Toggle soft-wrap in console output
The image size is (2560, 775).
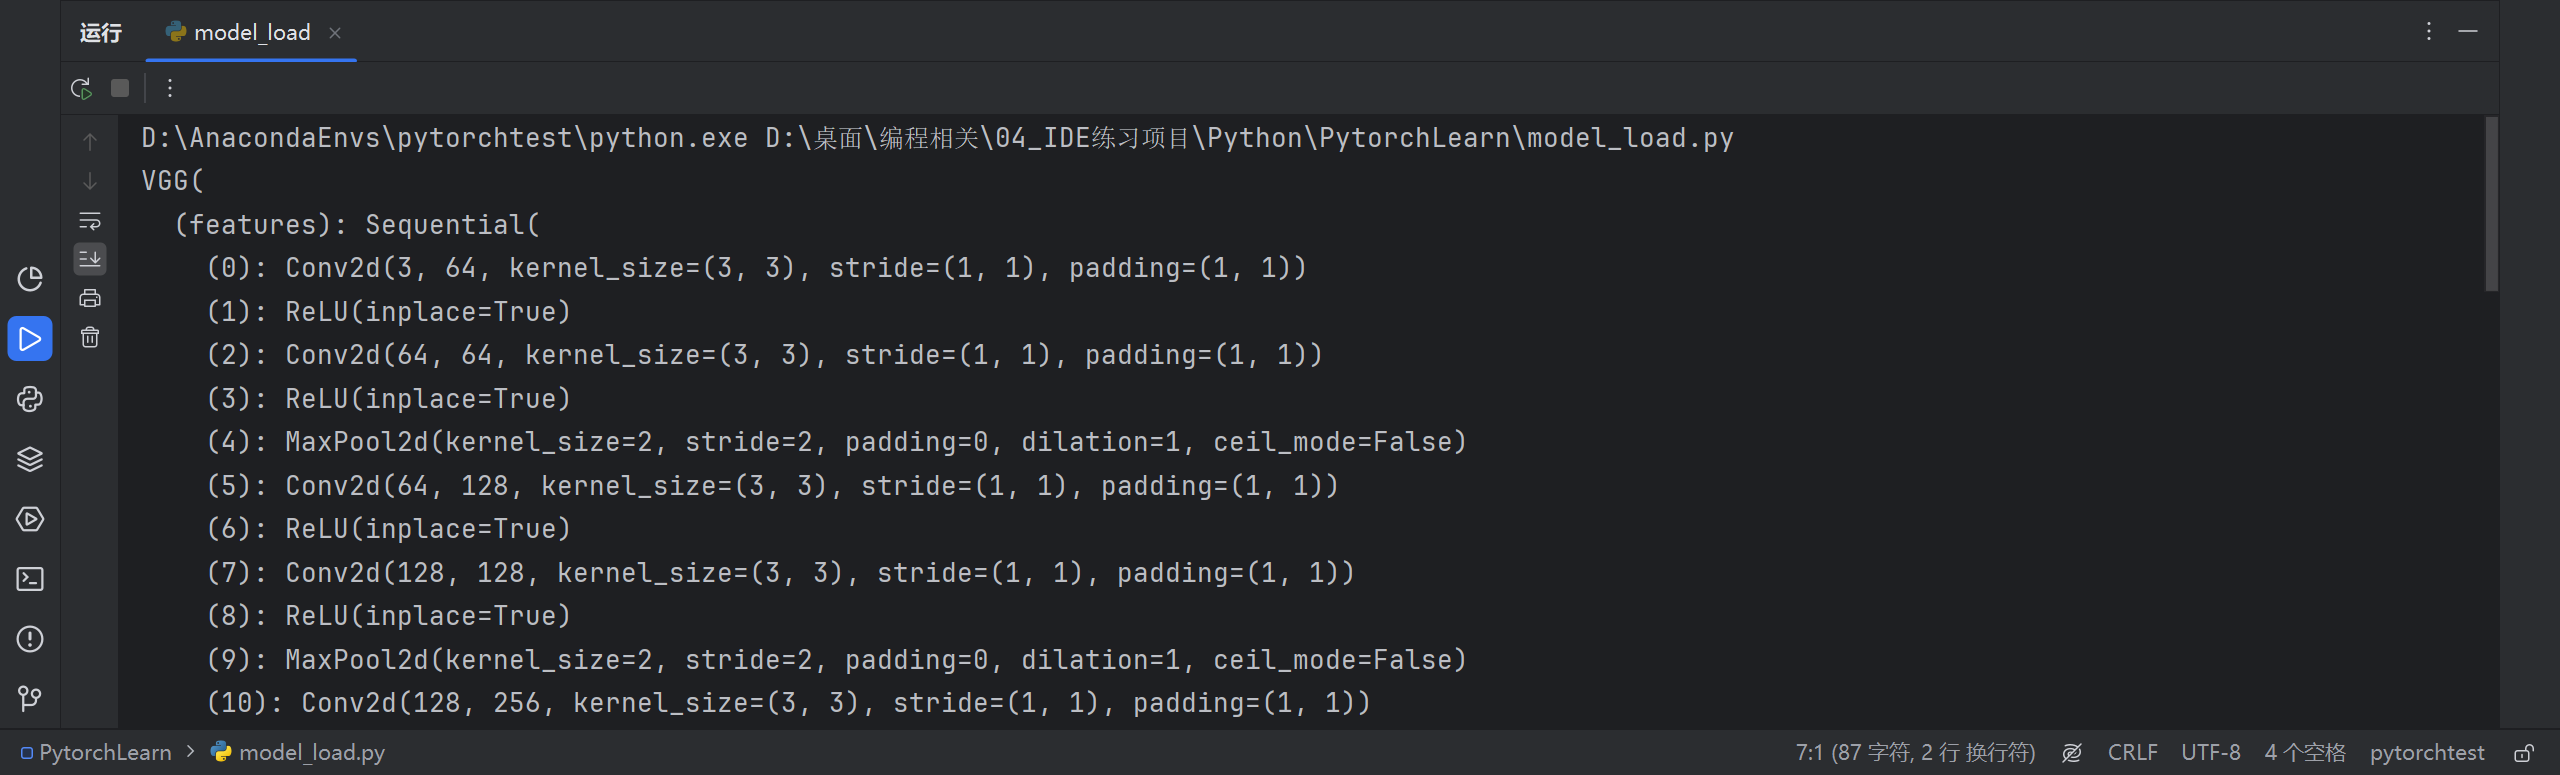click(x=90, y=220)
